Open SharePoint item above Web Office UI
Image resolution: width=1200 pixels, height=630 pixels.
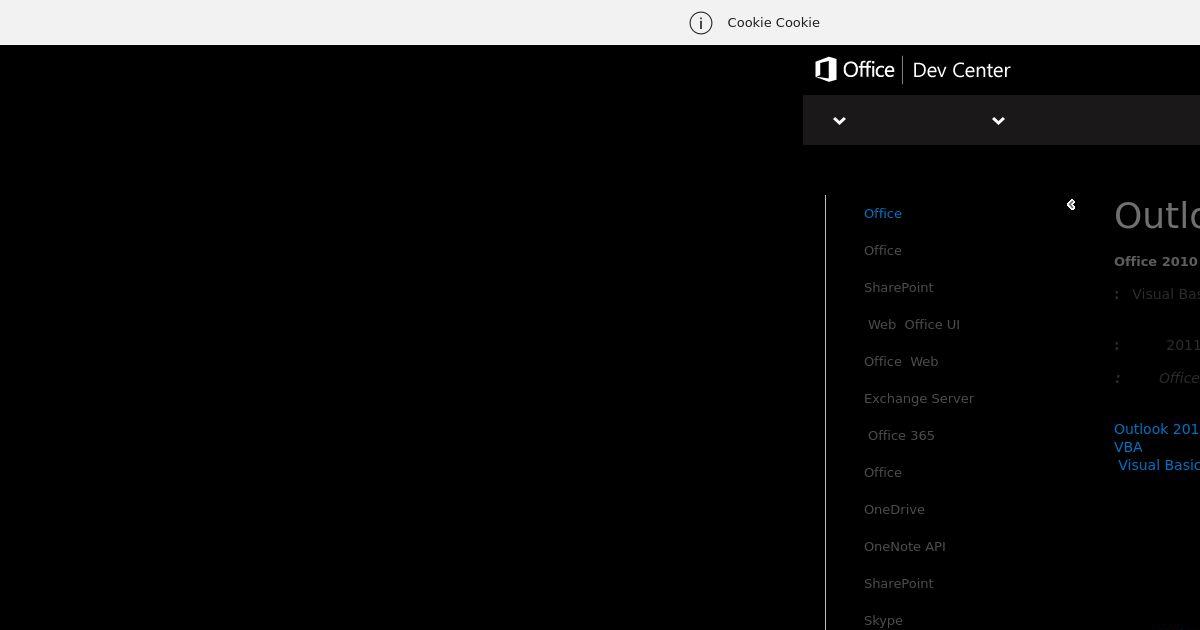pos(899,288)
